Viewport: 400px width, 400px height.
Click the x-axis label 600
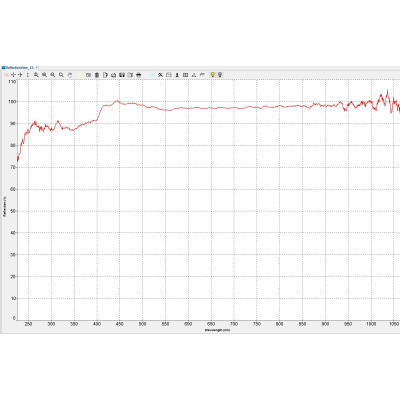coord(188,324)
